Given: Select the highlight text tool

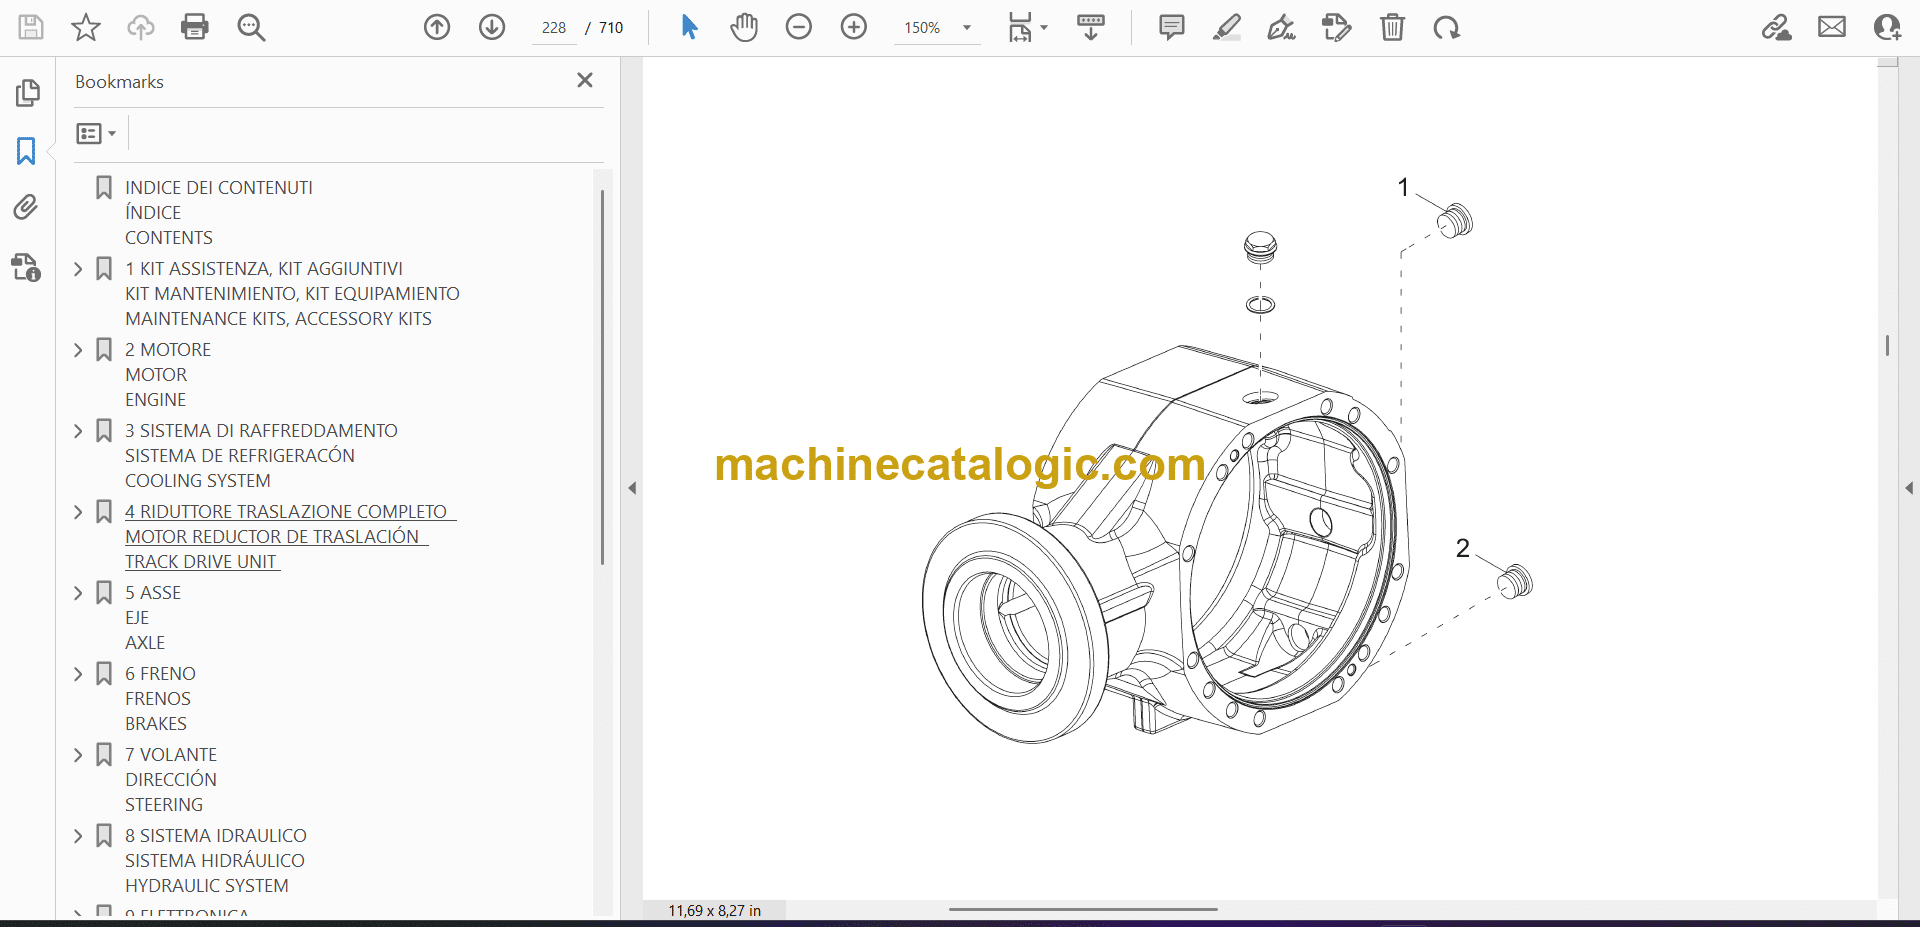Looking at the screenshot, I should pyautogui.click(x=1227, y=27).
